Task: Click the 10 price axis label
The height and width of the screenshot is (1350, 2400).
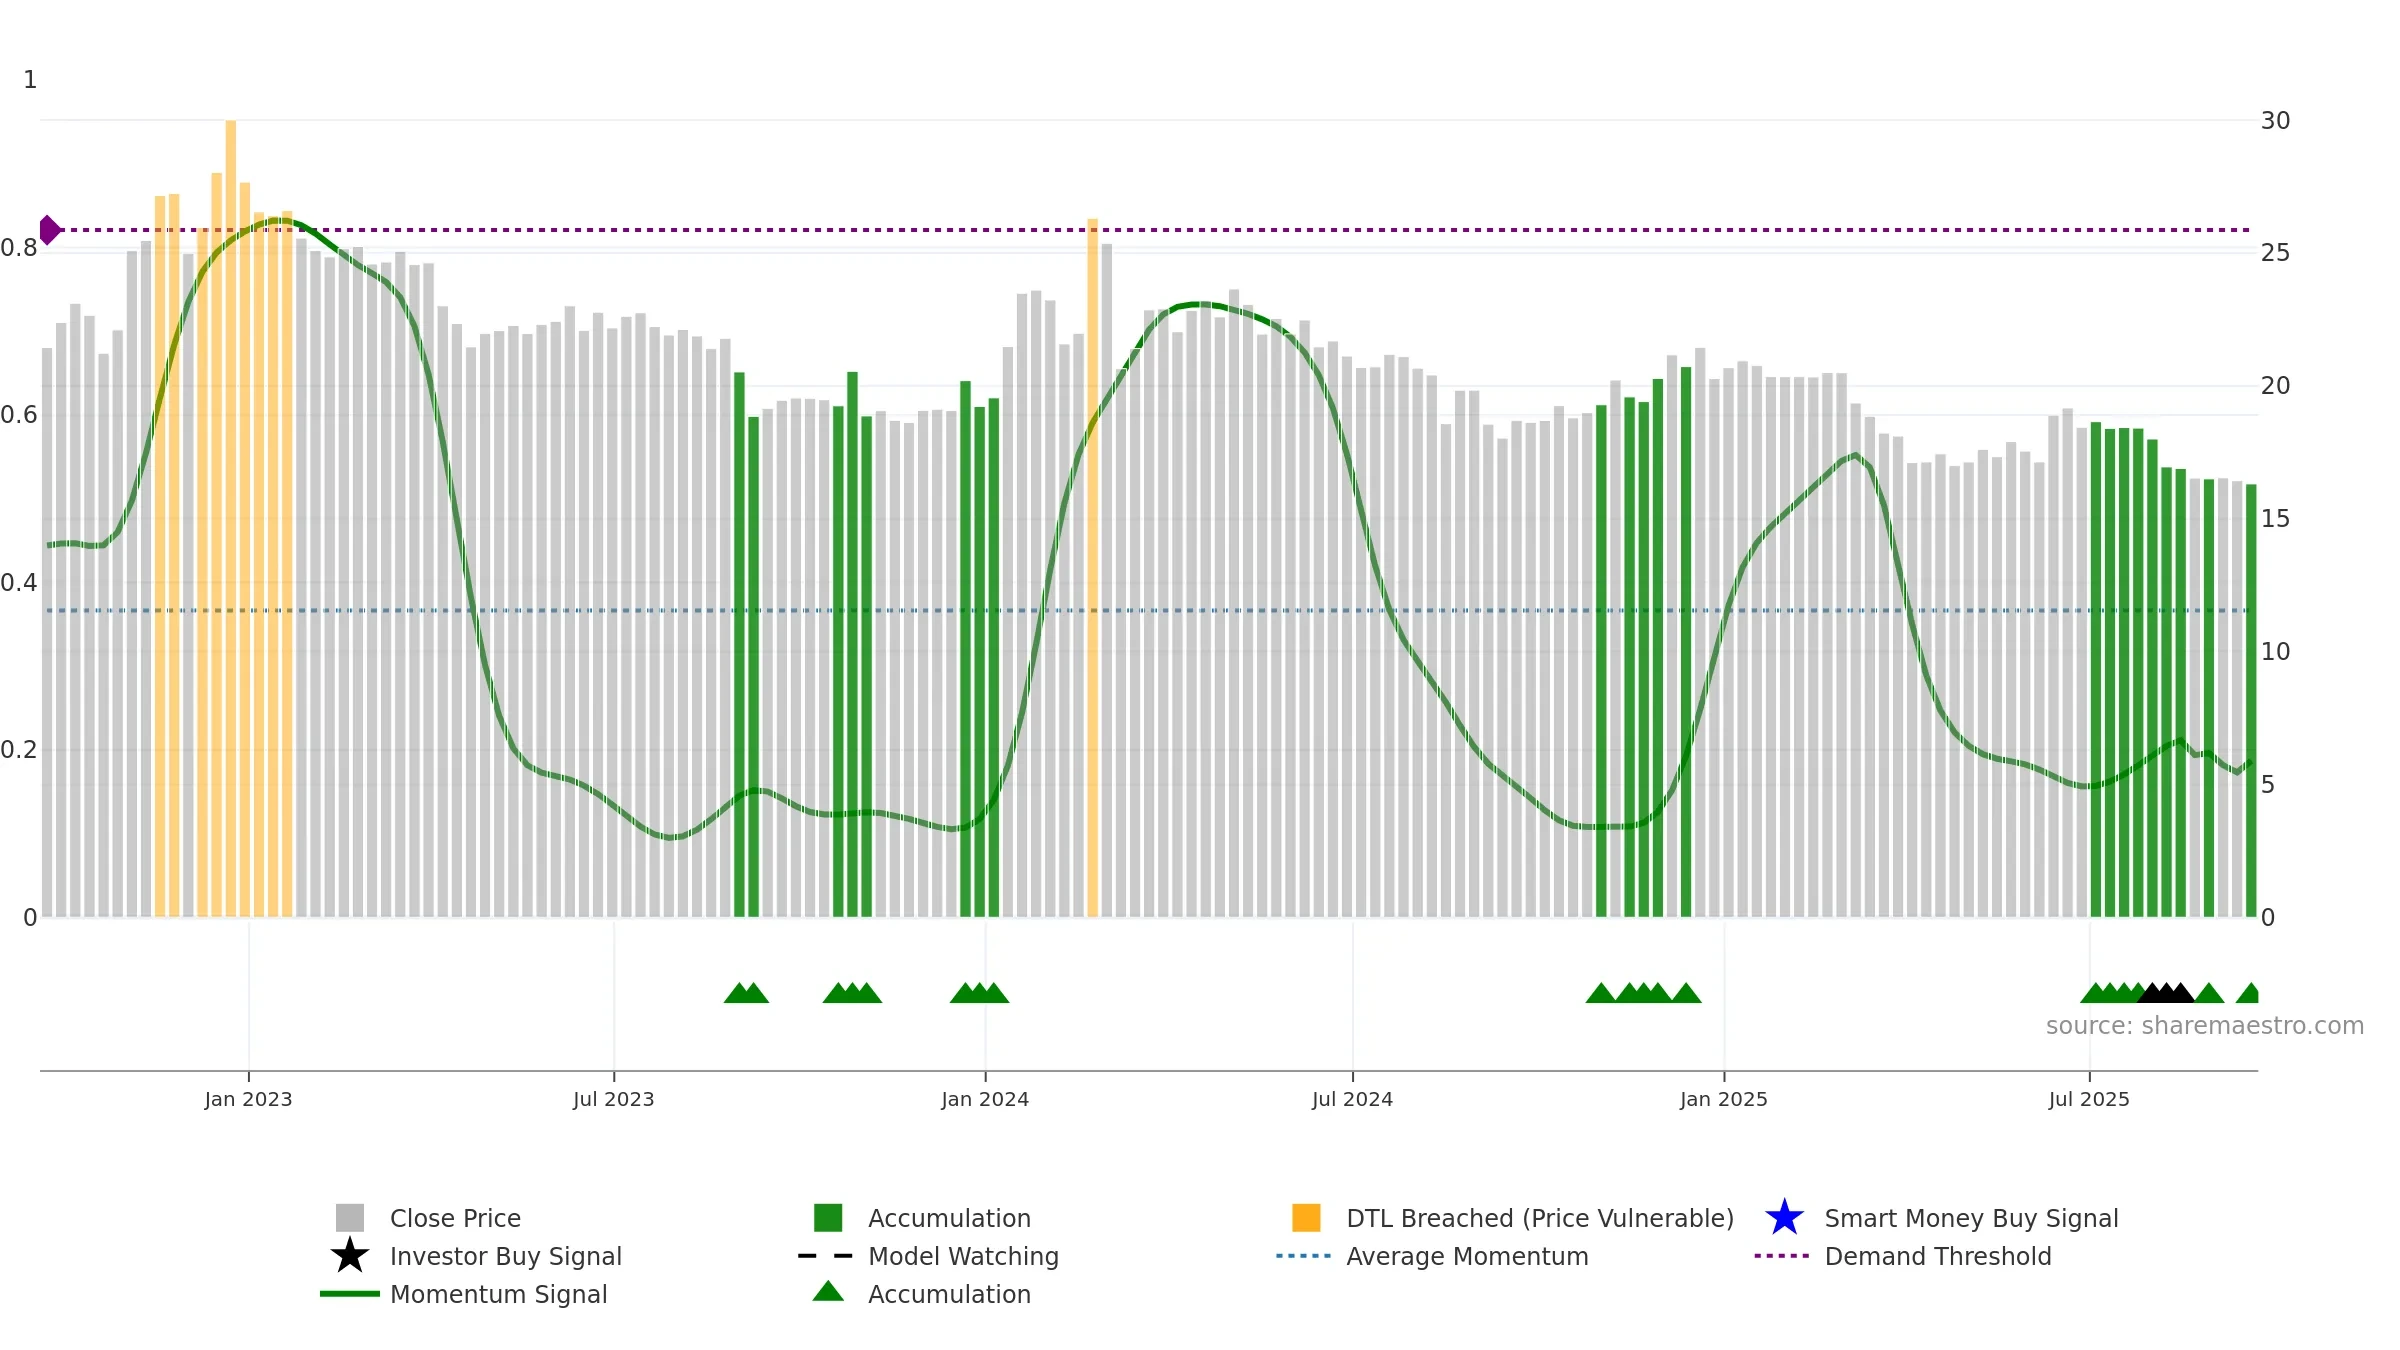Action: [x=2275, y=652]
